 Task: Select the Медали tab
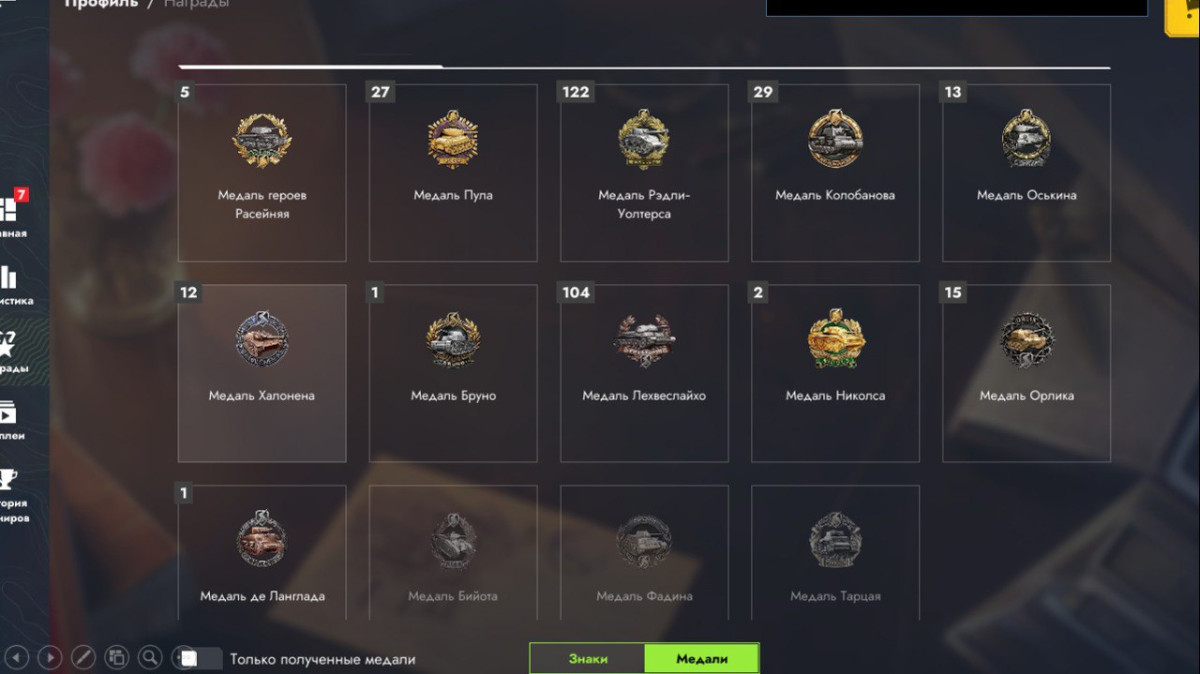click(x=702, y=658)
